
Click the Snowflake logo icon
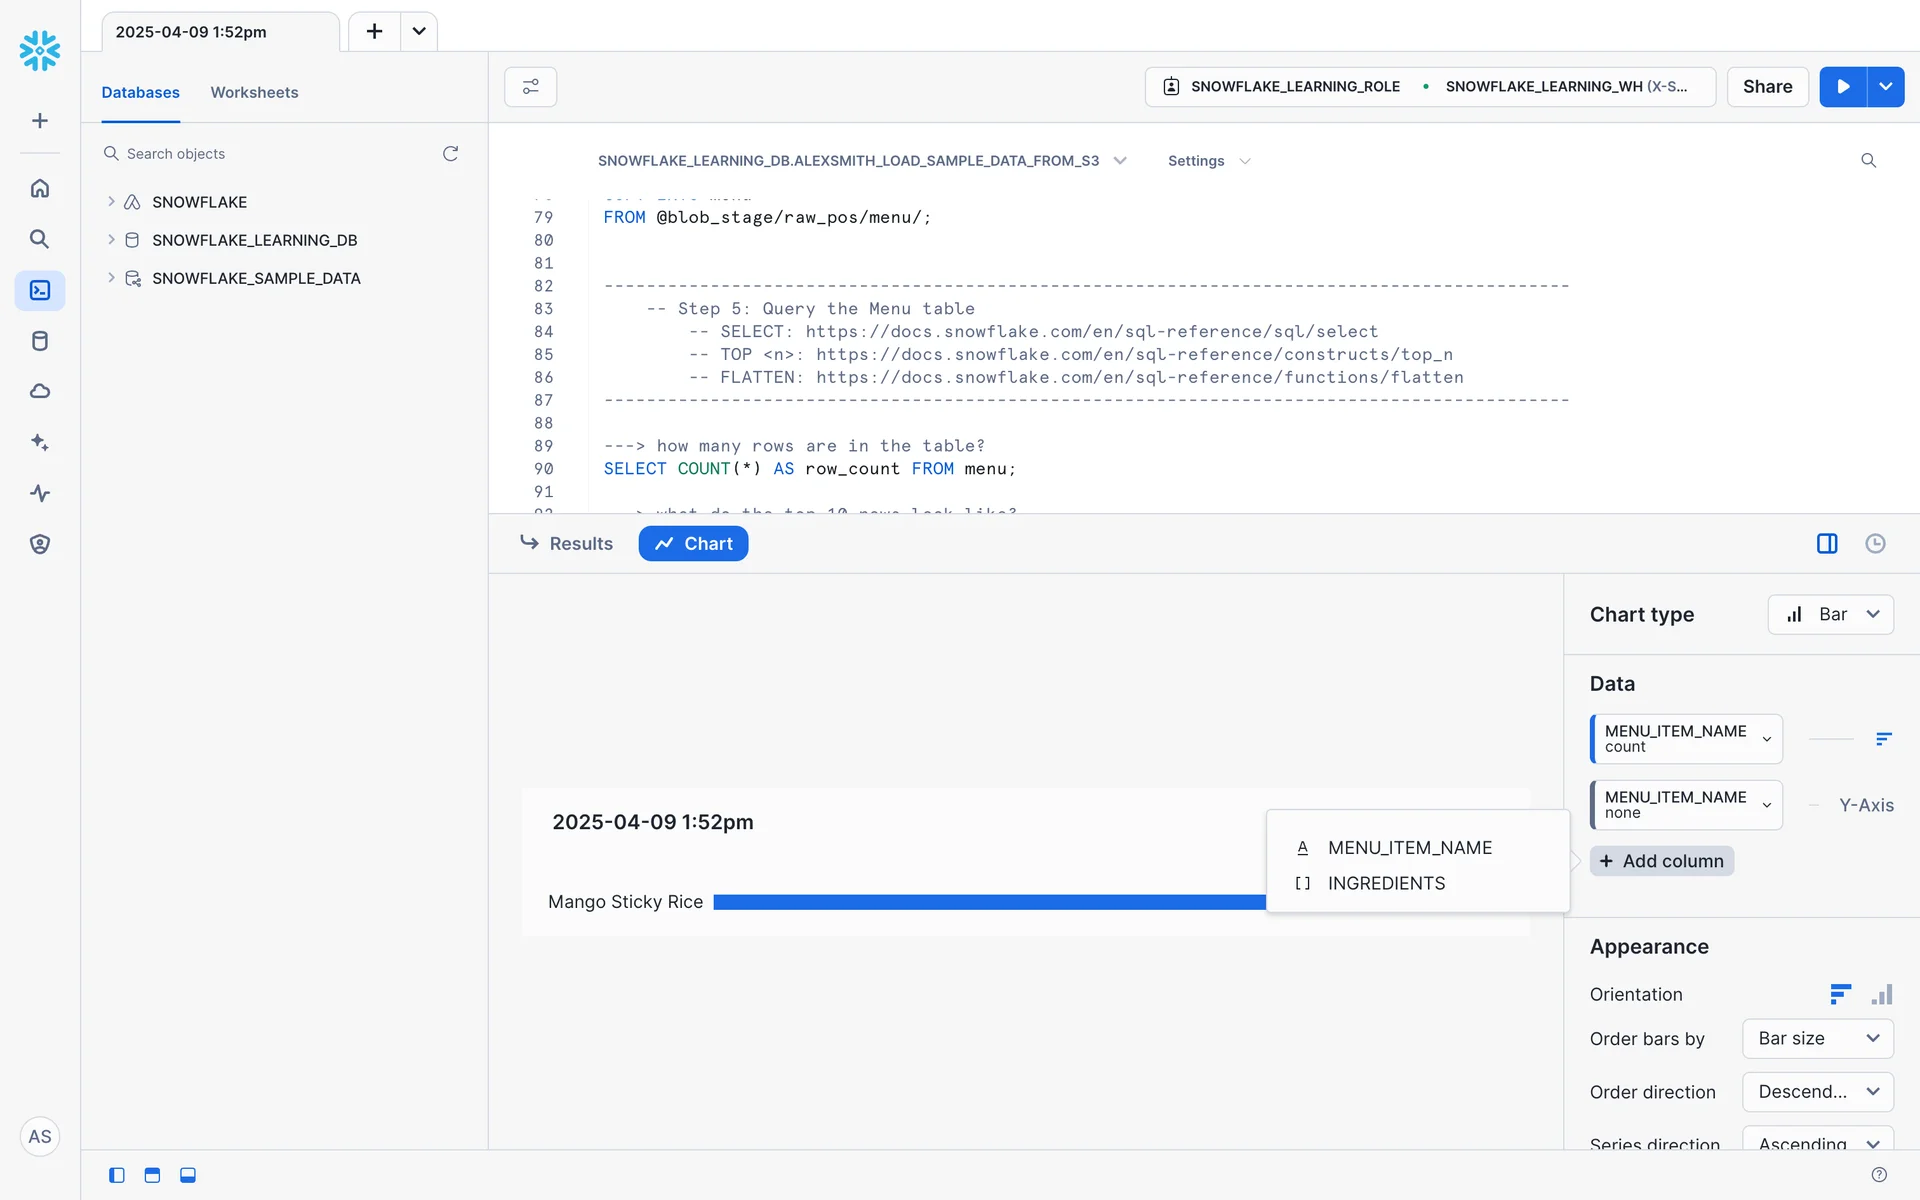coord(40,50)
